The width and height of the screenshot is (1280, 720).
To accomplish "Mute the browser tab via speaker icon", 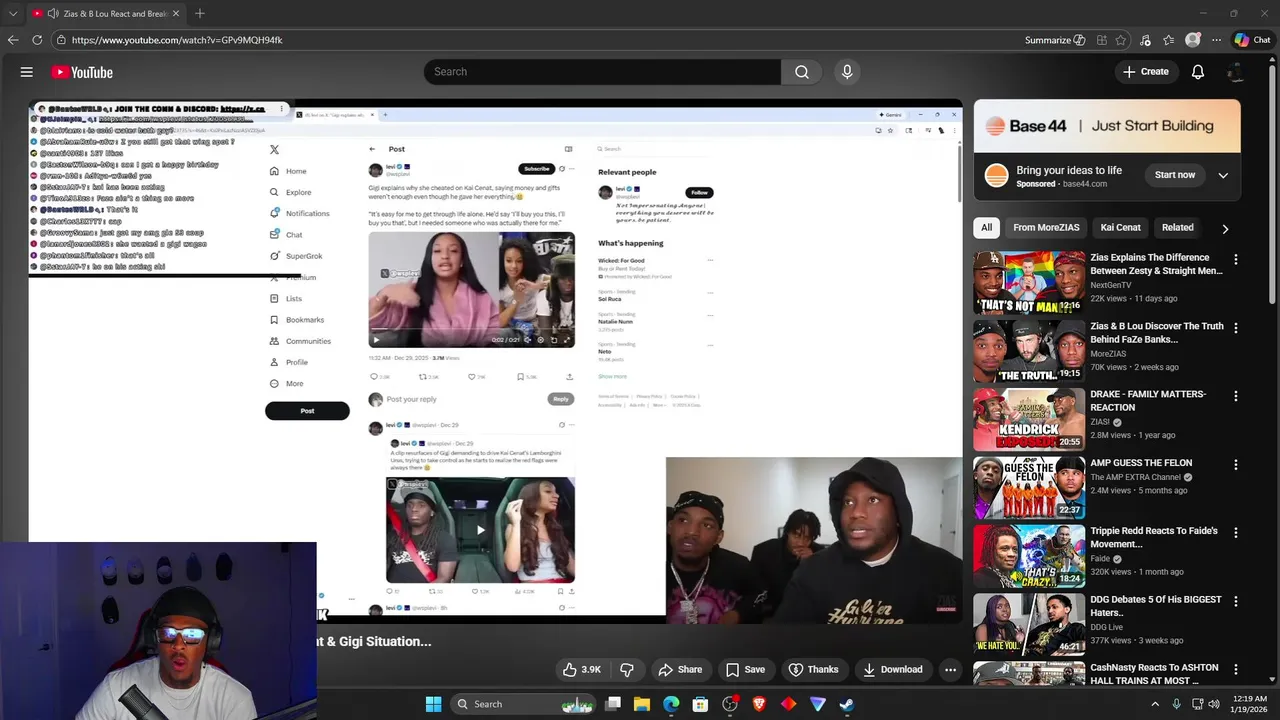I will (x=52, y=13).
